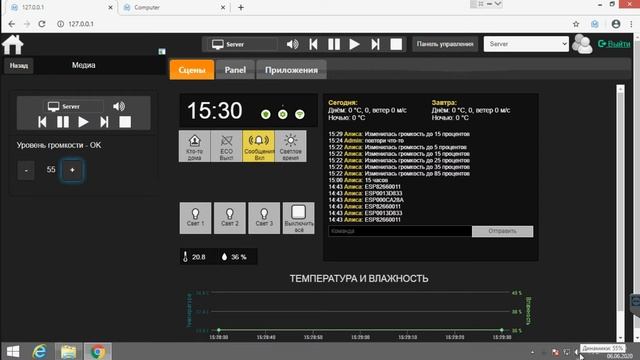Bookmark page with star icon
Viewport: 640px width, 360px height.
click(576, 24)
